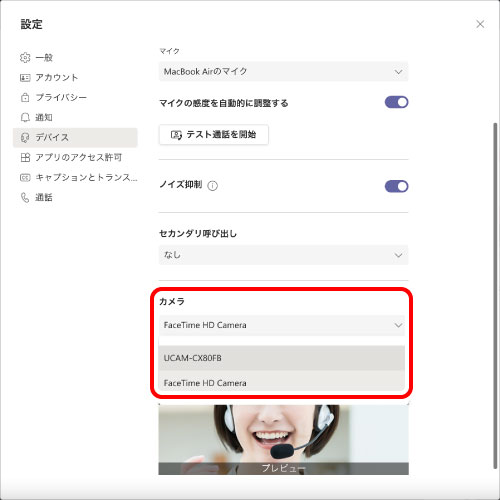500x500 pixels.
Task: Collapse the FaceTime HD Camera dropdown
Action: coord(282,325)
